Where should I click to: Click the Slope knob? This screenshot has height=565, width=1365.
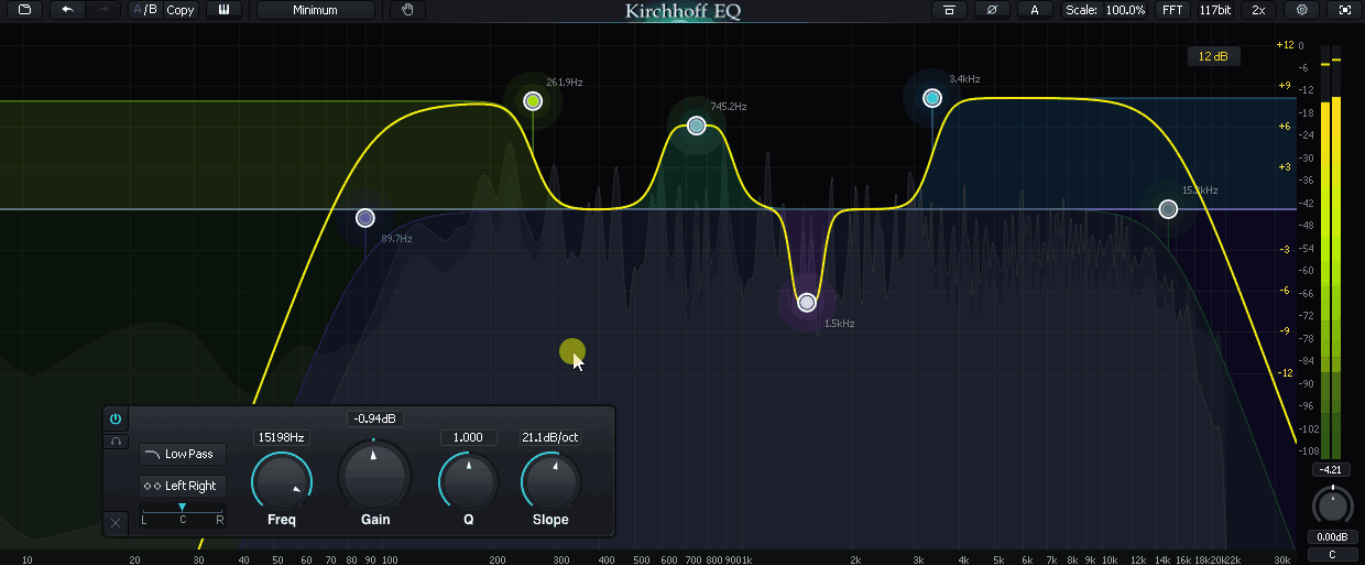pos(551,482)
